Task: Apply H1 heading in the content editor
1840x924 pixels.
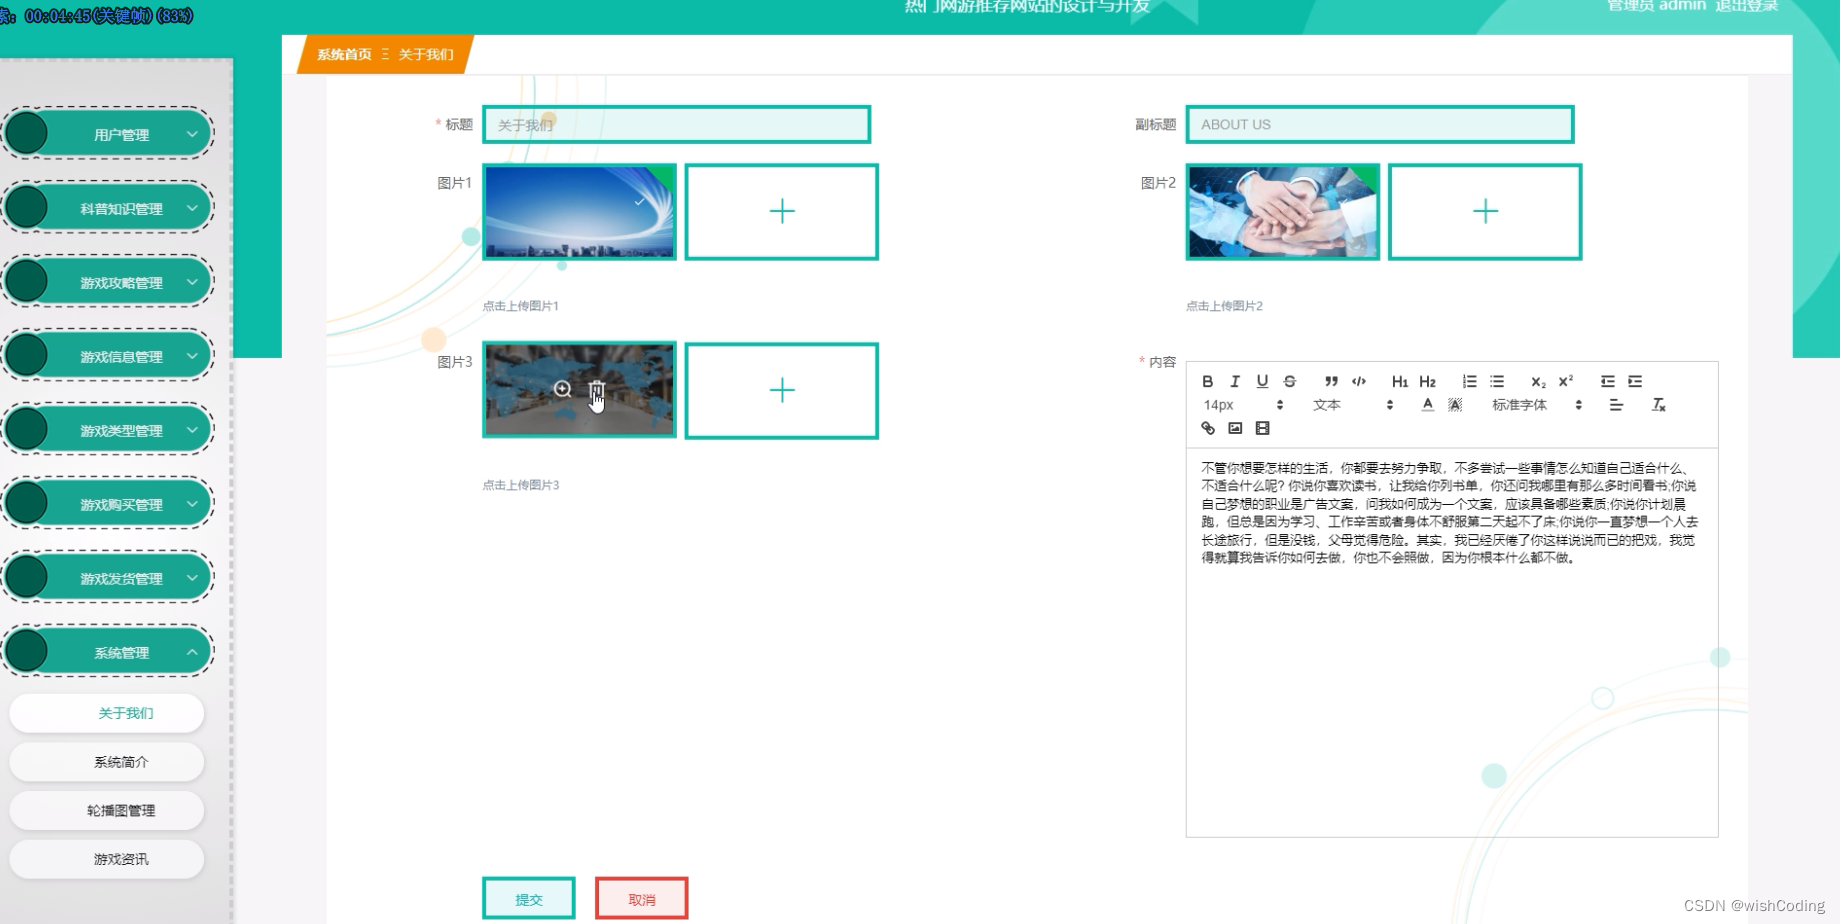Action: tap(1399, 381)
